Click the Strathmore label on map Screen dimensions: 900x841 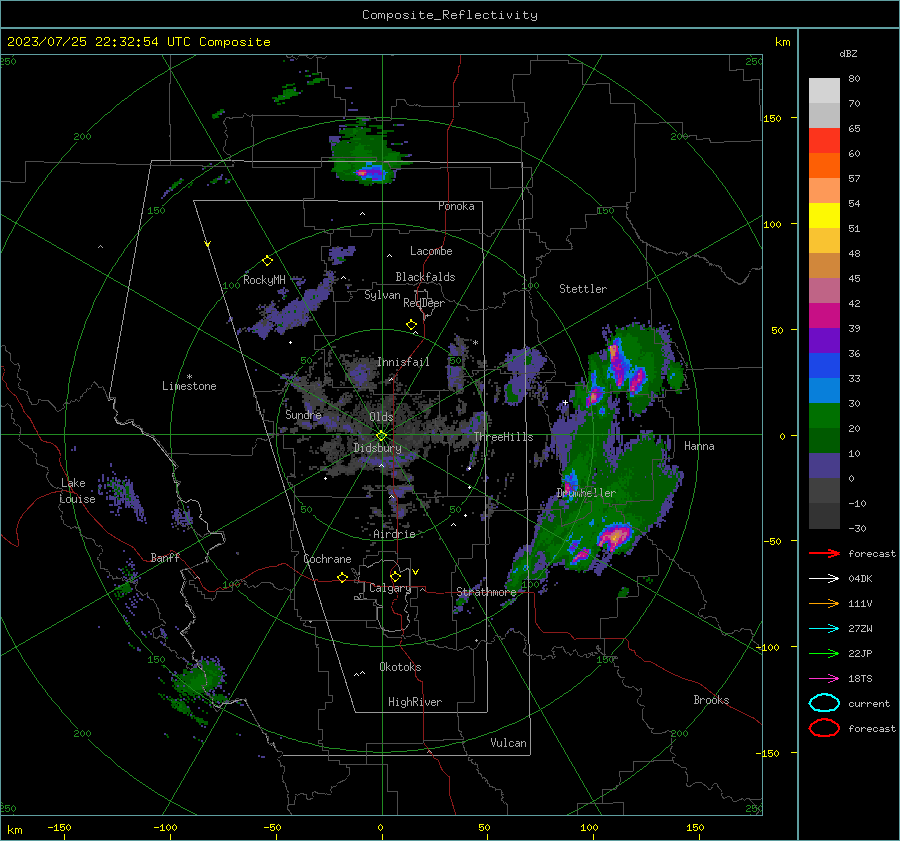[486, 592]
